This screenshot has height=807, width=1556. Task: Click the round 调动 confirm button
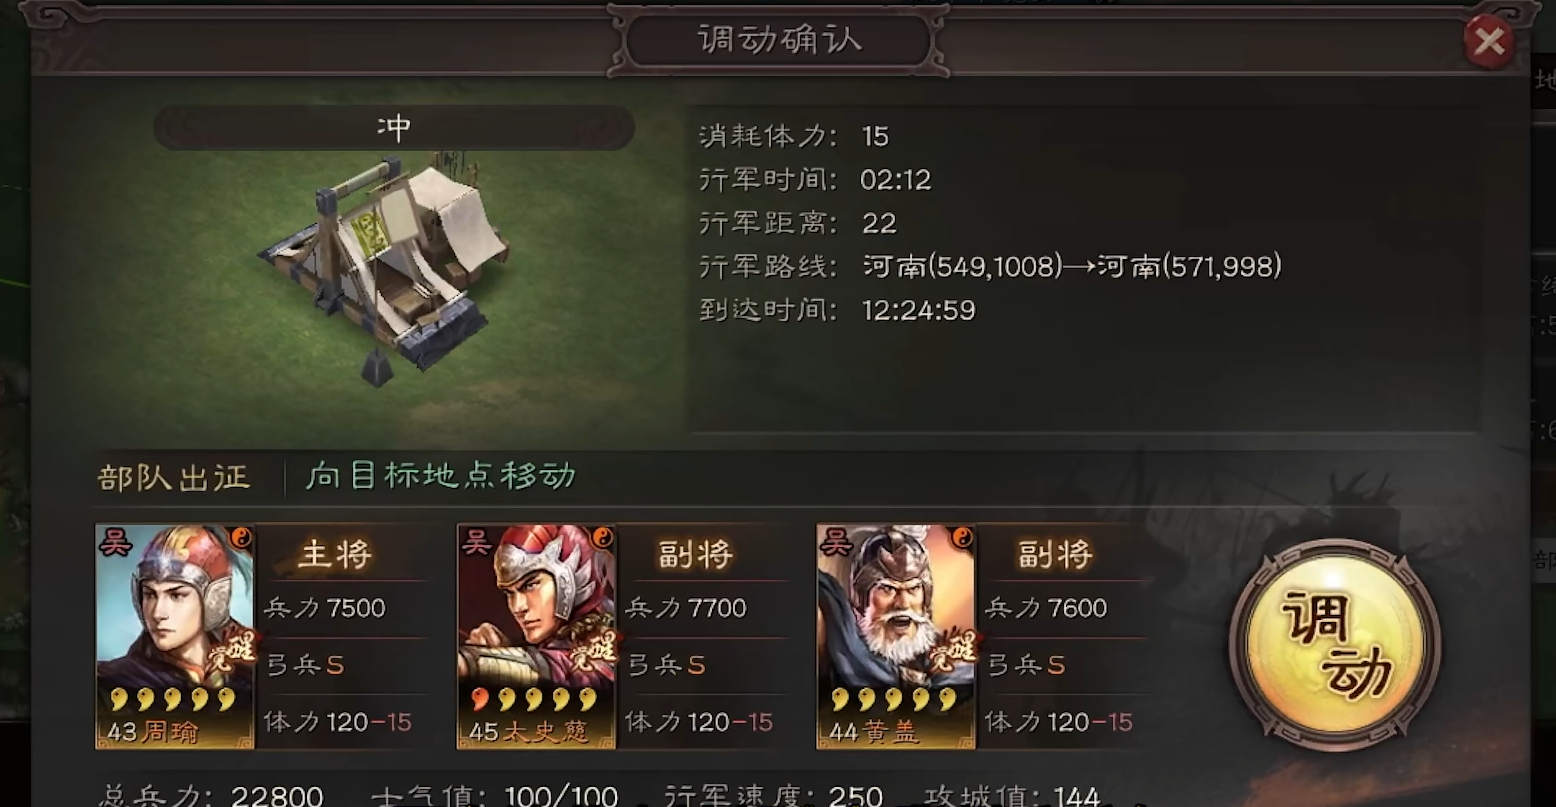[1334, 644]
